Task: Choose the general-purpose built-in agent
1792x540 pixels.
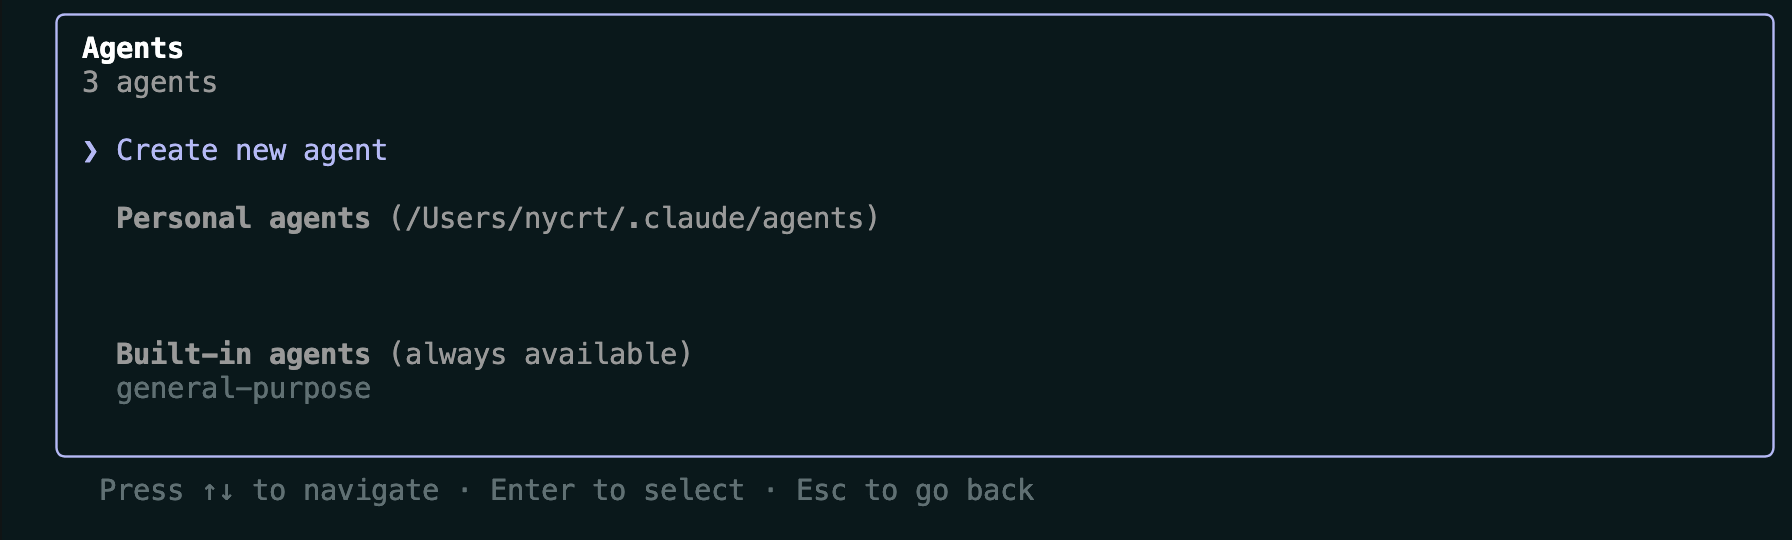Action: (243, 388)
